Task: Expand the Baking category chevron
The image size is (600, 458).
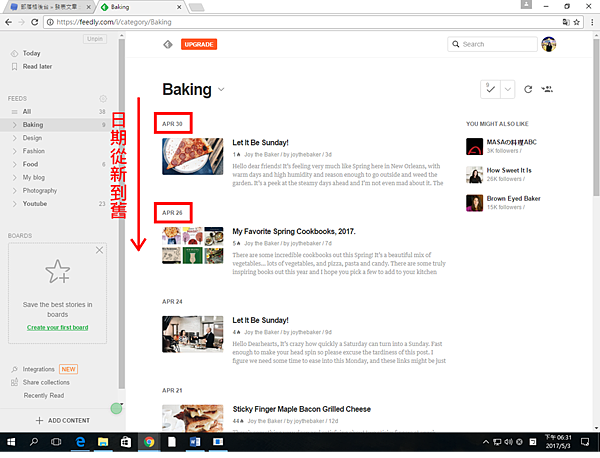Action: click(15, 125)
